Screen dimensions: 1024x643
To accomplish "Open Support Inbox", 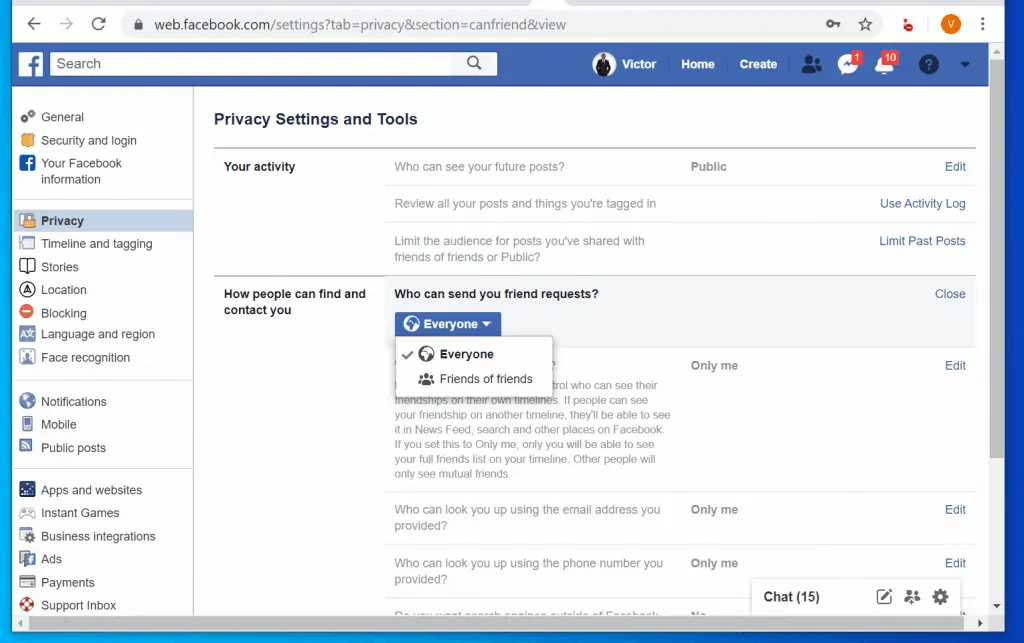I will [x=78, y=605].
